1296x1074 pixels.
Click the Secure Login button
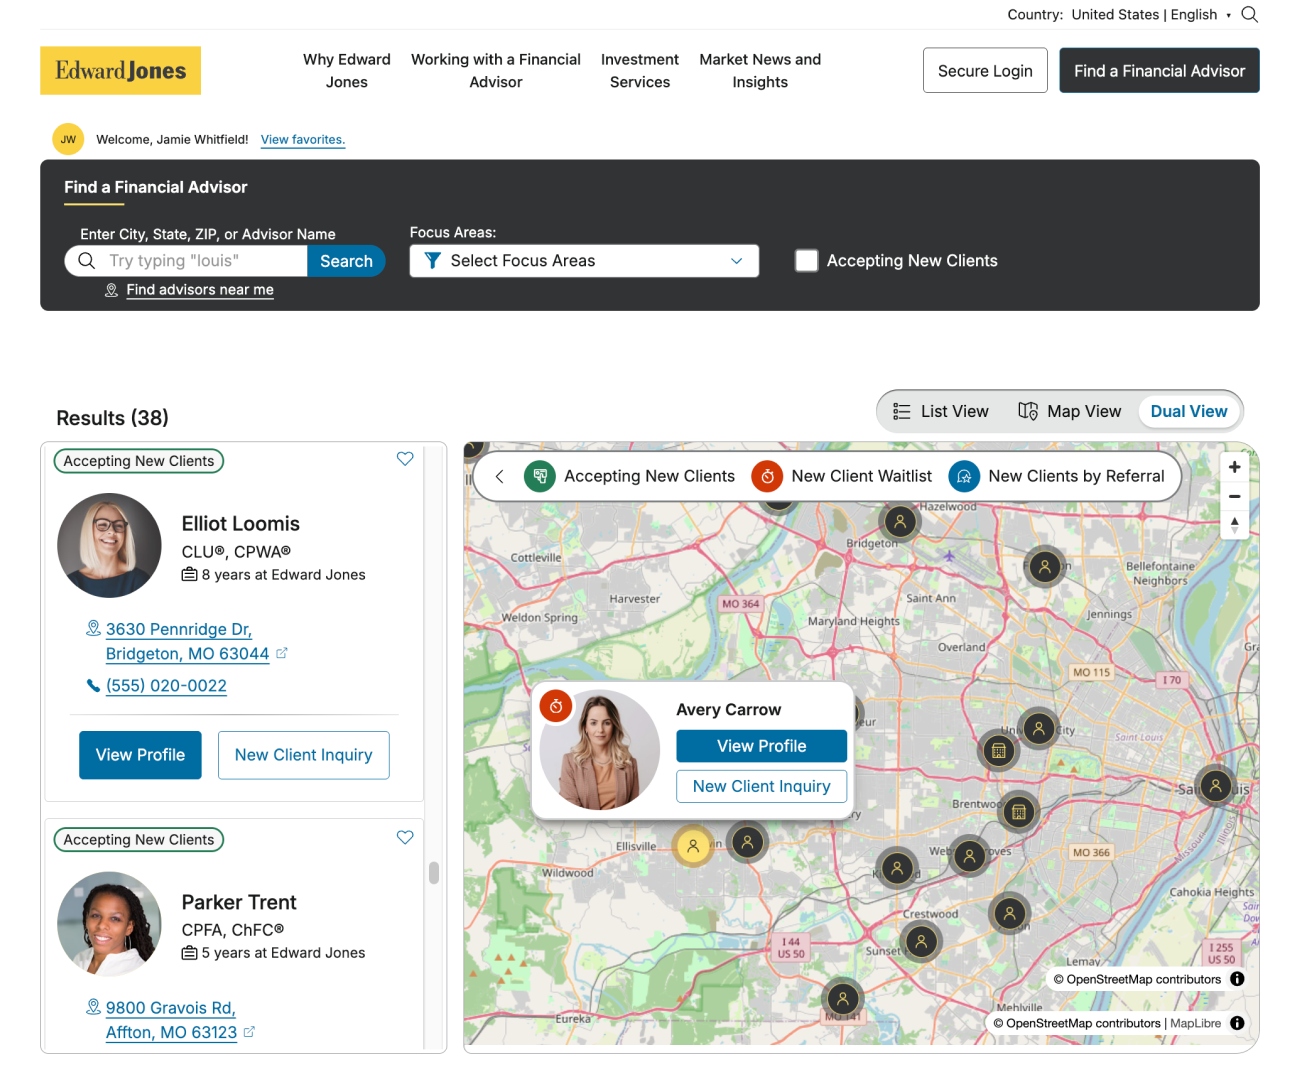pos(985,71)
